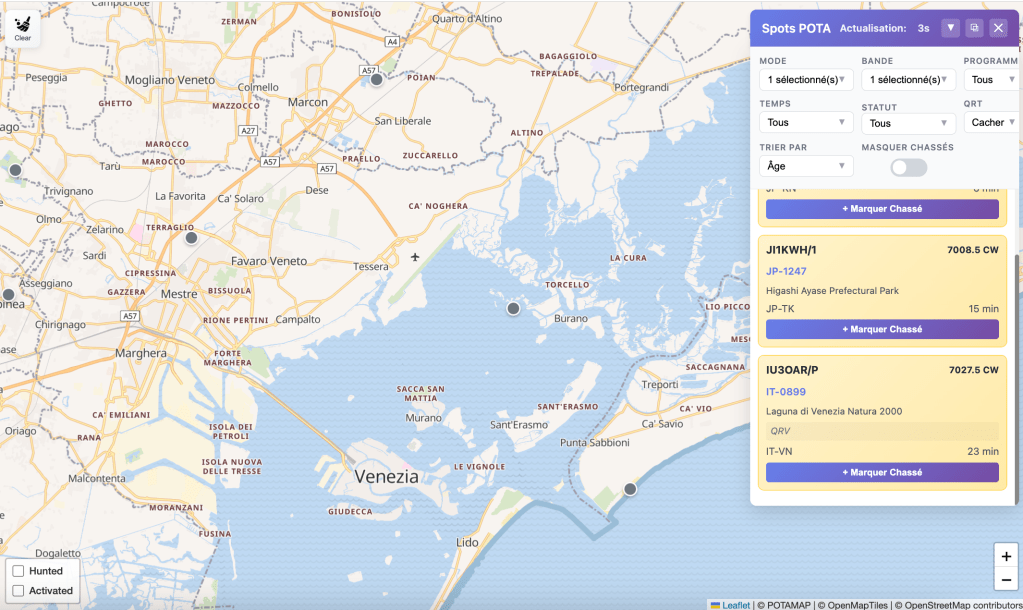1023x610 pixels.
Task: Toggle the Masquer Chassés switch
Action: (x=908, y=167)
